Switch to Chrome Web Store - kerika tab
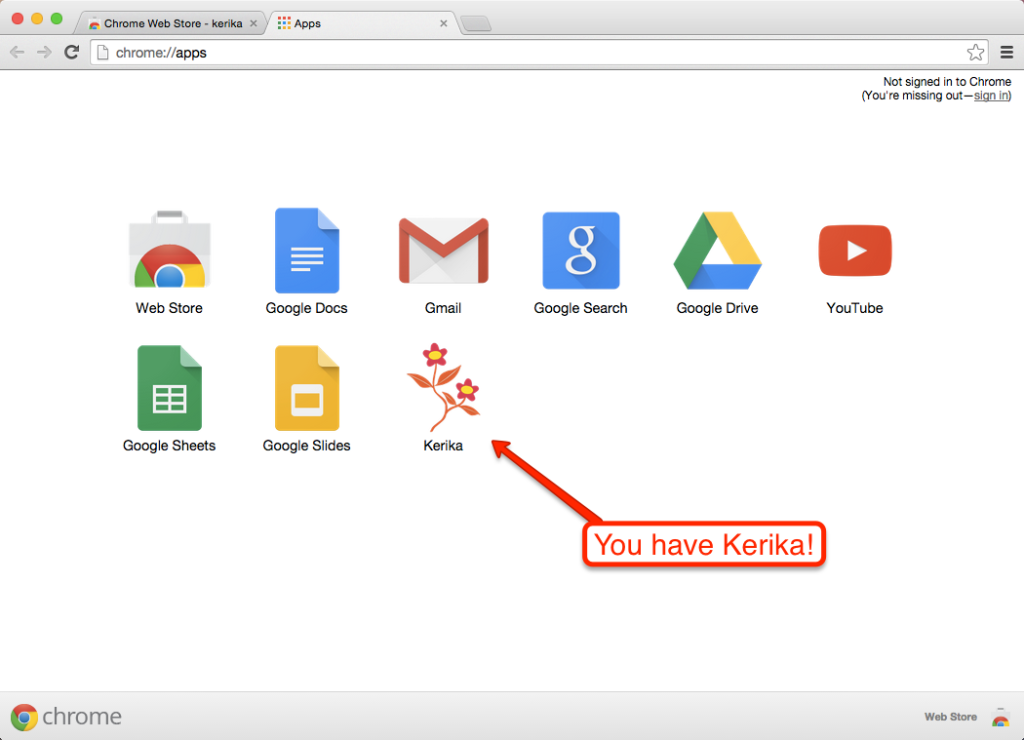Image resolution: width=1024 pixels, height=740 pixels. (x=172, y=24)
